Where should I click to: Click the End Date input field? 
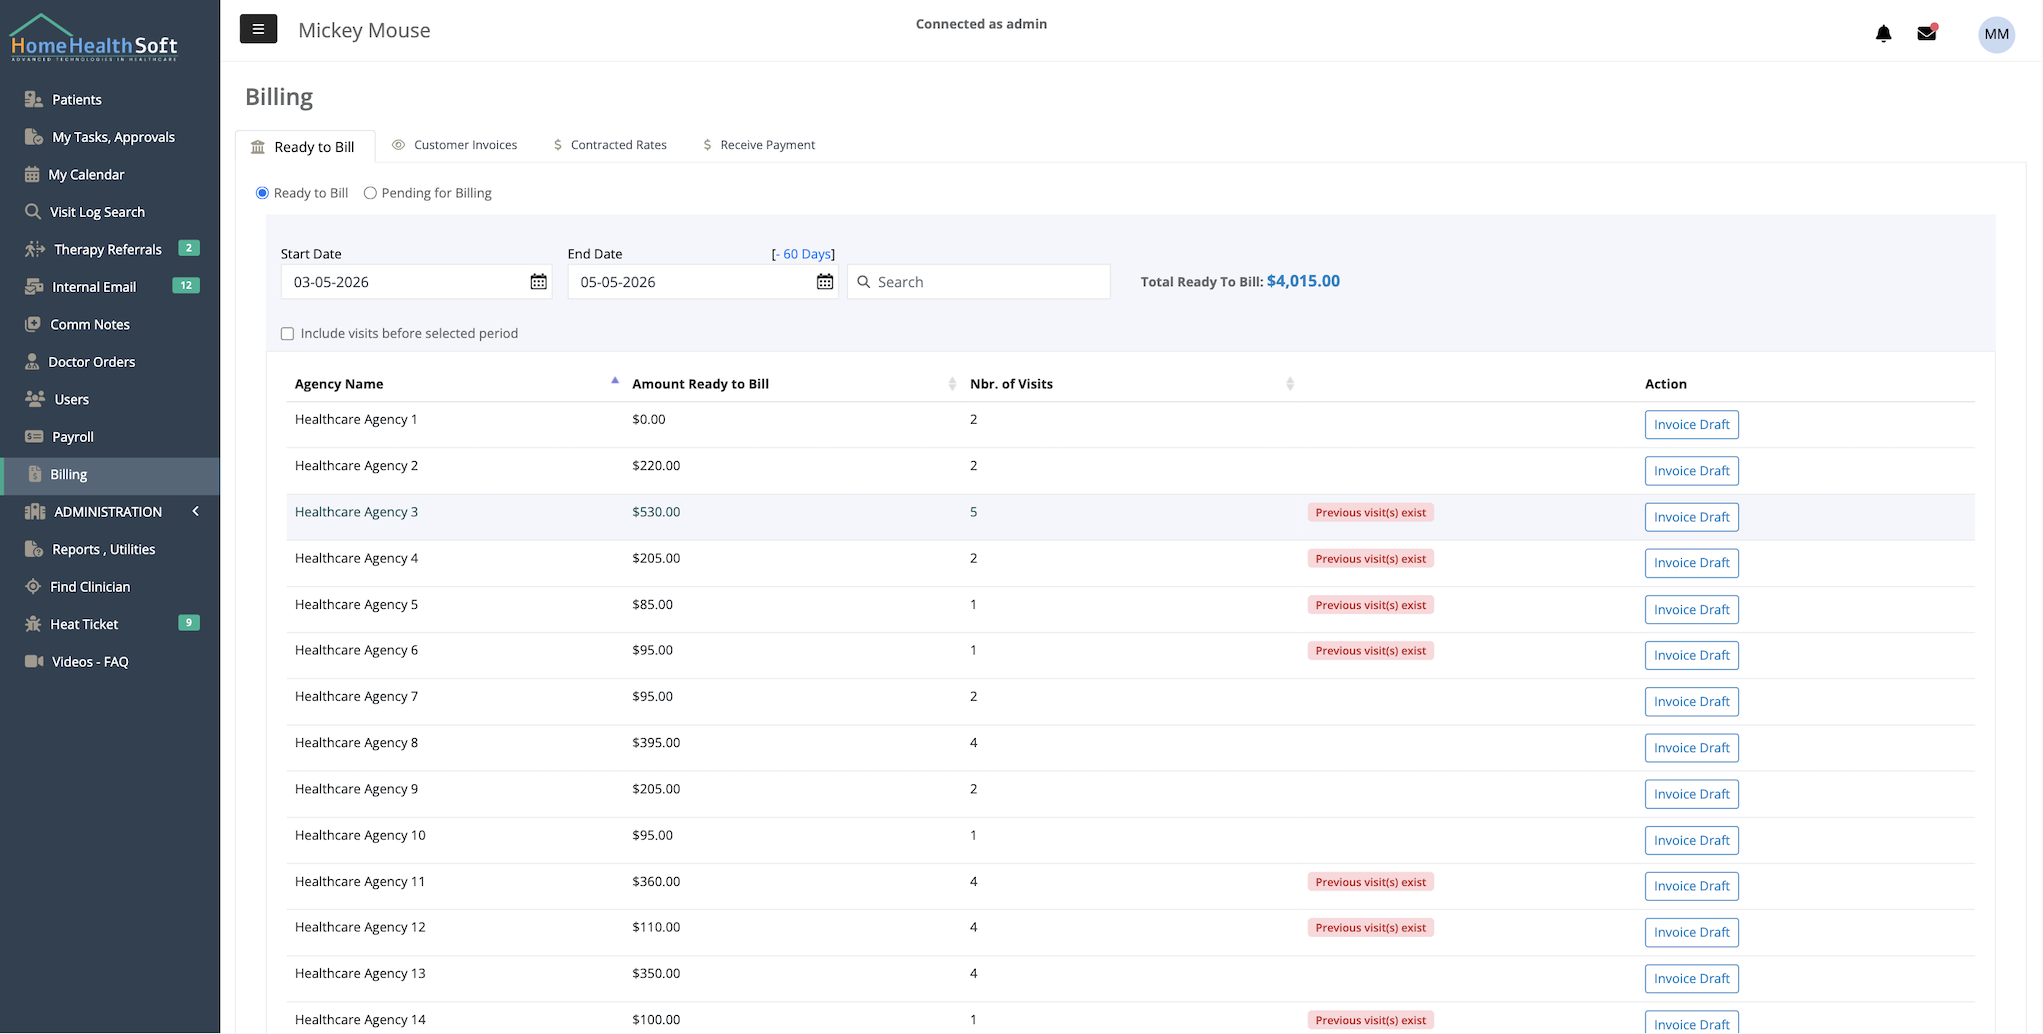[703, 282]
